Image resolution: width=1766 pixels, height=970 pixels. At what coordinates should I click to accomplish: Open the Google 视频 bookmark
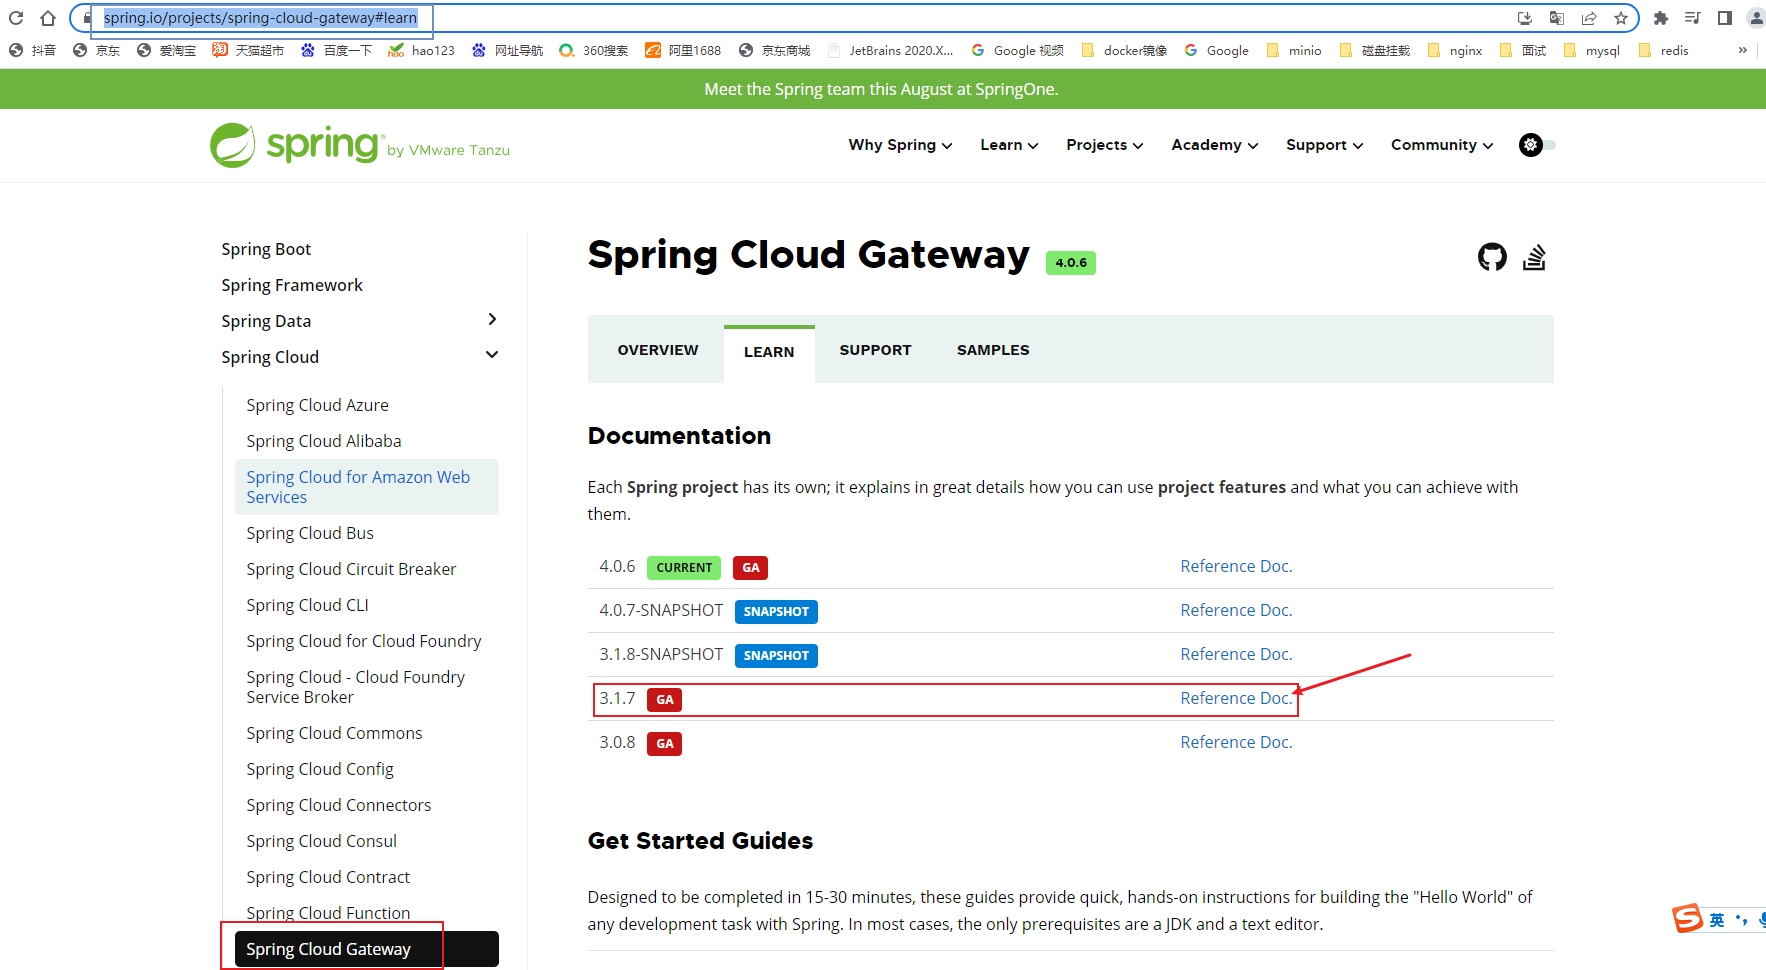coord(1017,50)
